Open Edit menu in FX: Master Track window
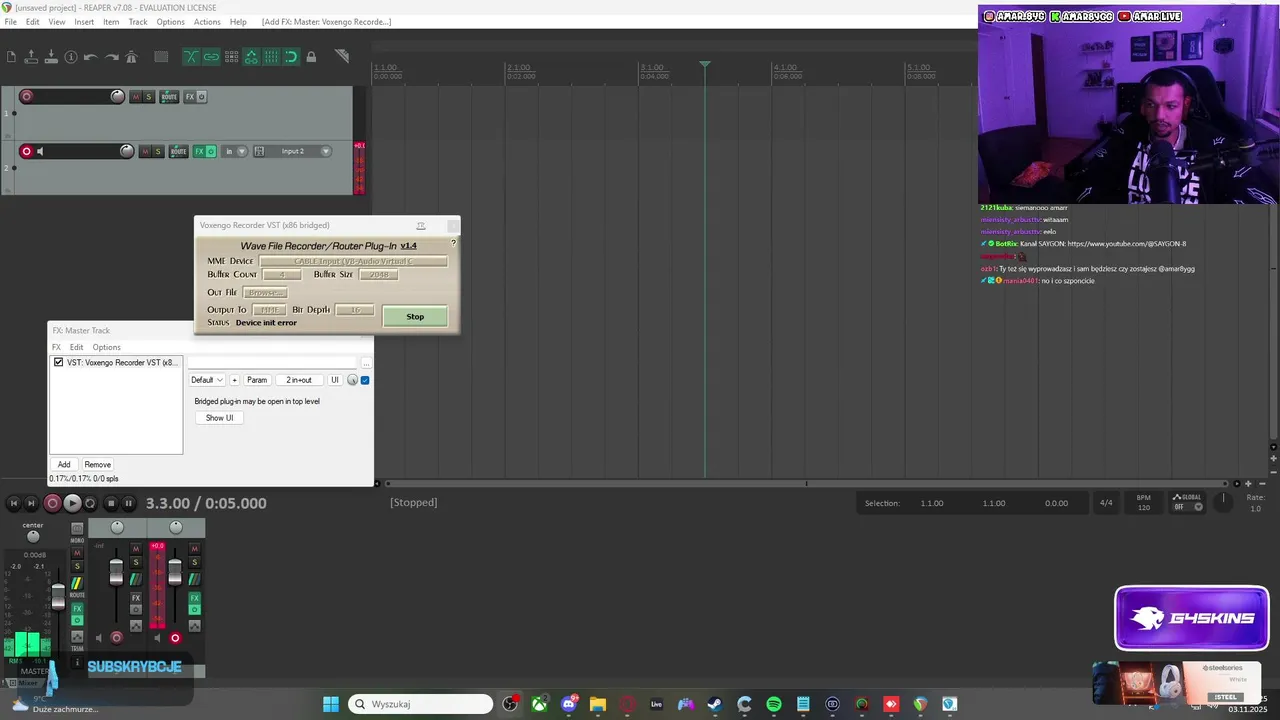 pyautogui.click(x=76, y=347)
